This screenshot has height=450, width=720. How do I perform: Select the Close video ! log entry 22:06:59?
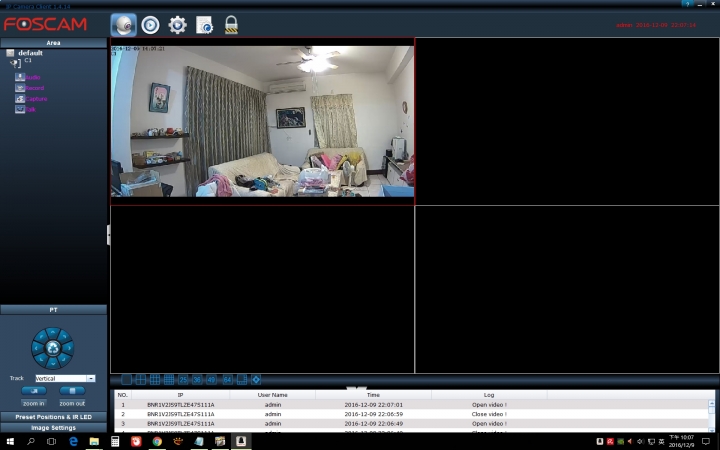tap(411, 414)
